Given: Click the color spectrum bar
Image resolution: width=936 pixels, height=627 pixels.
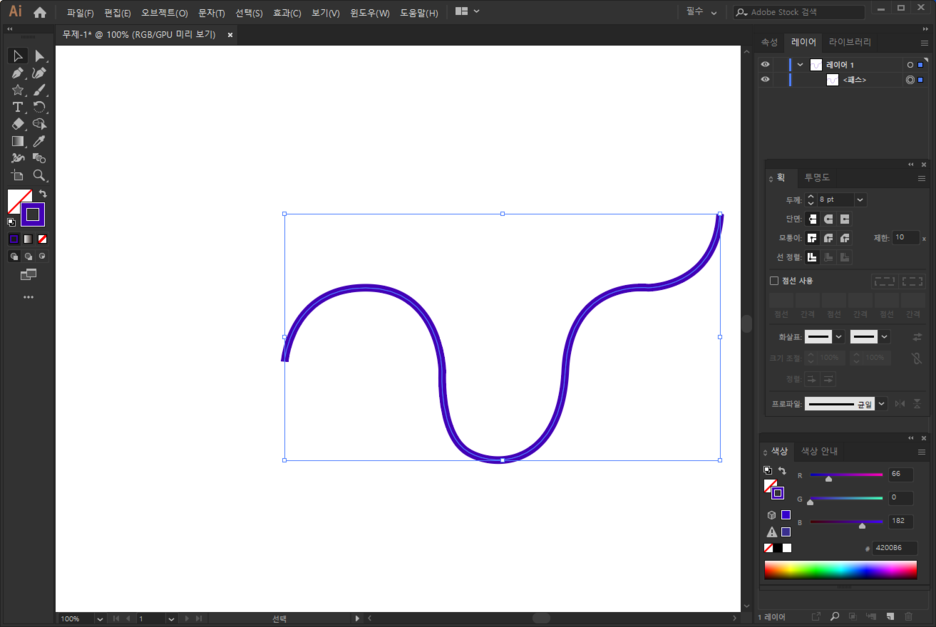Looking at the screenshot, I should pyautogui.click(x=840, y=570).
